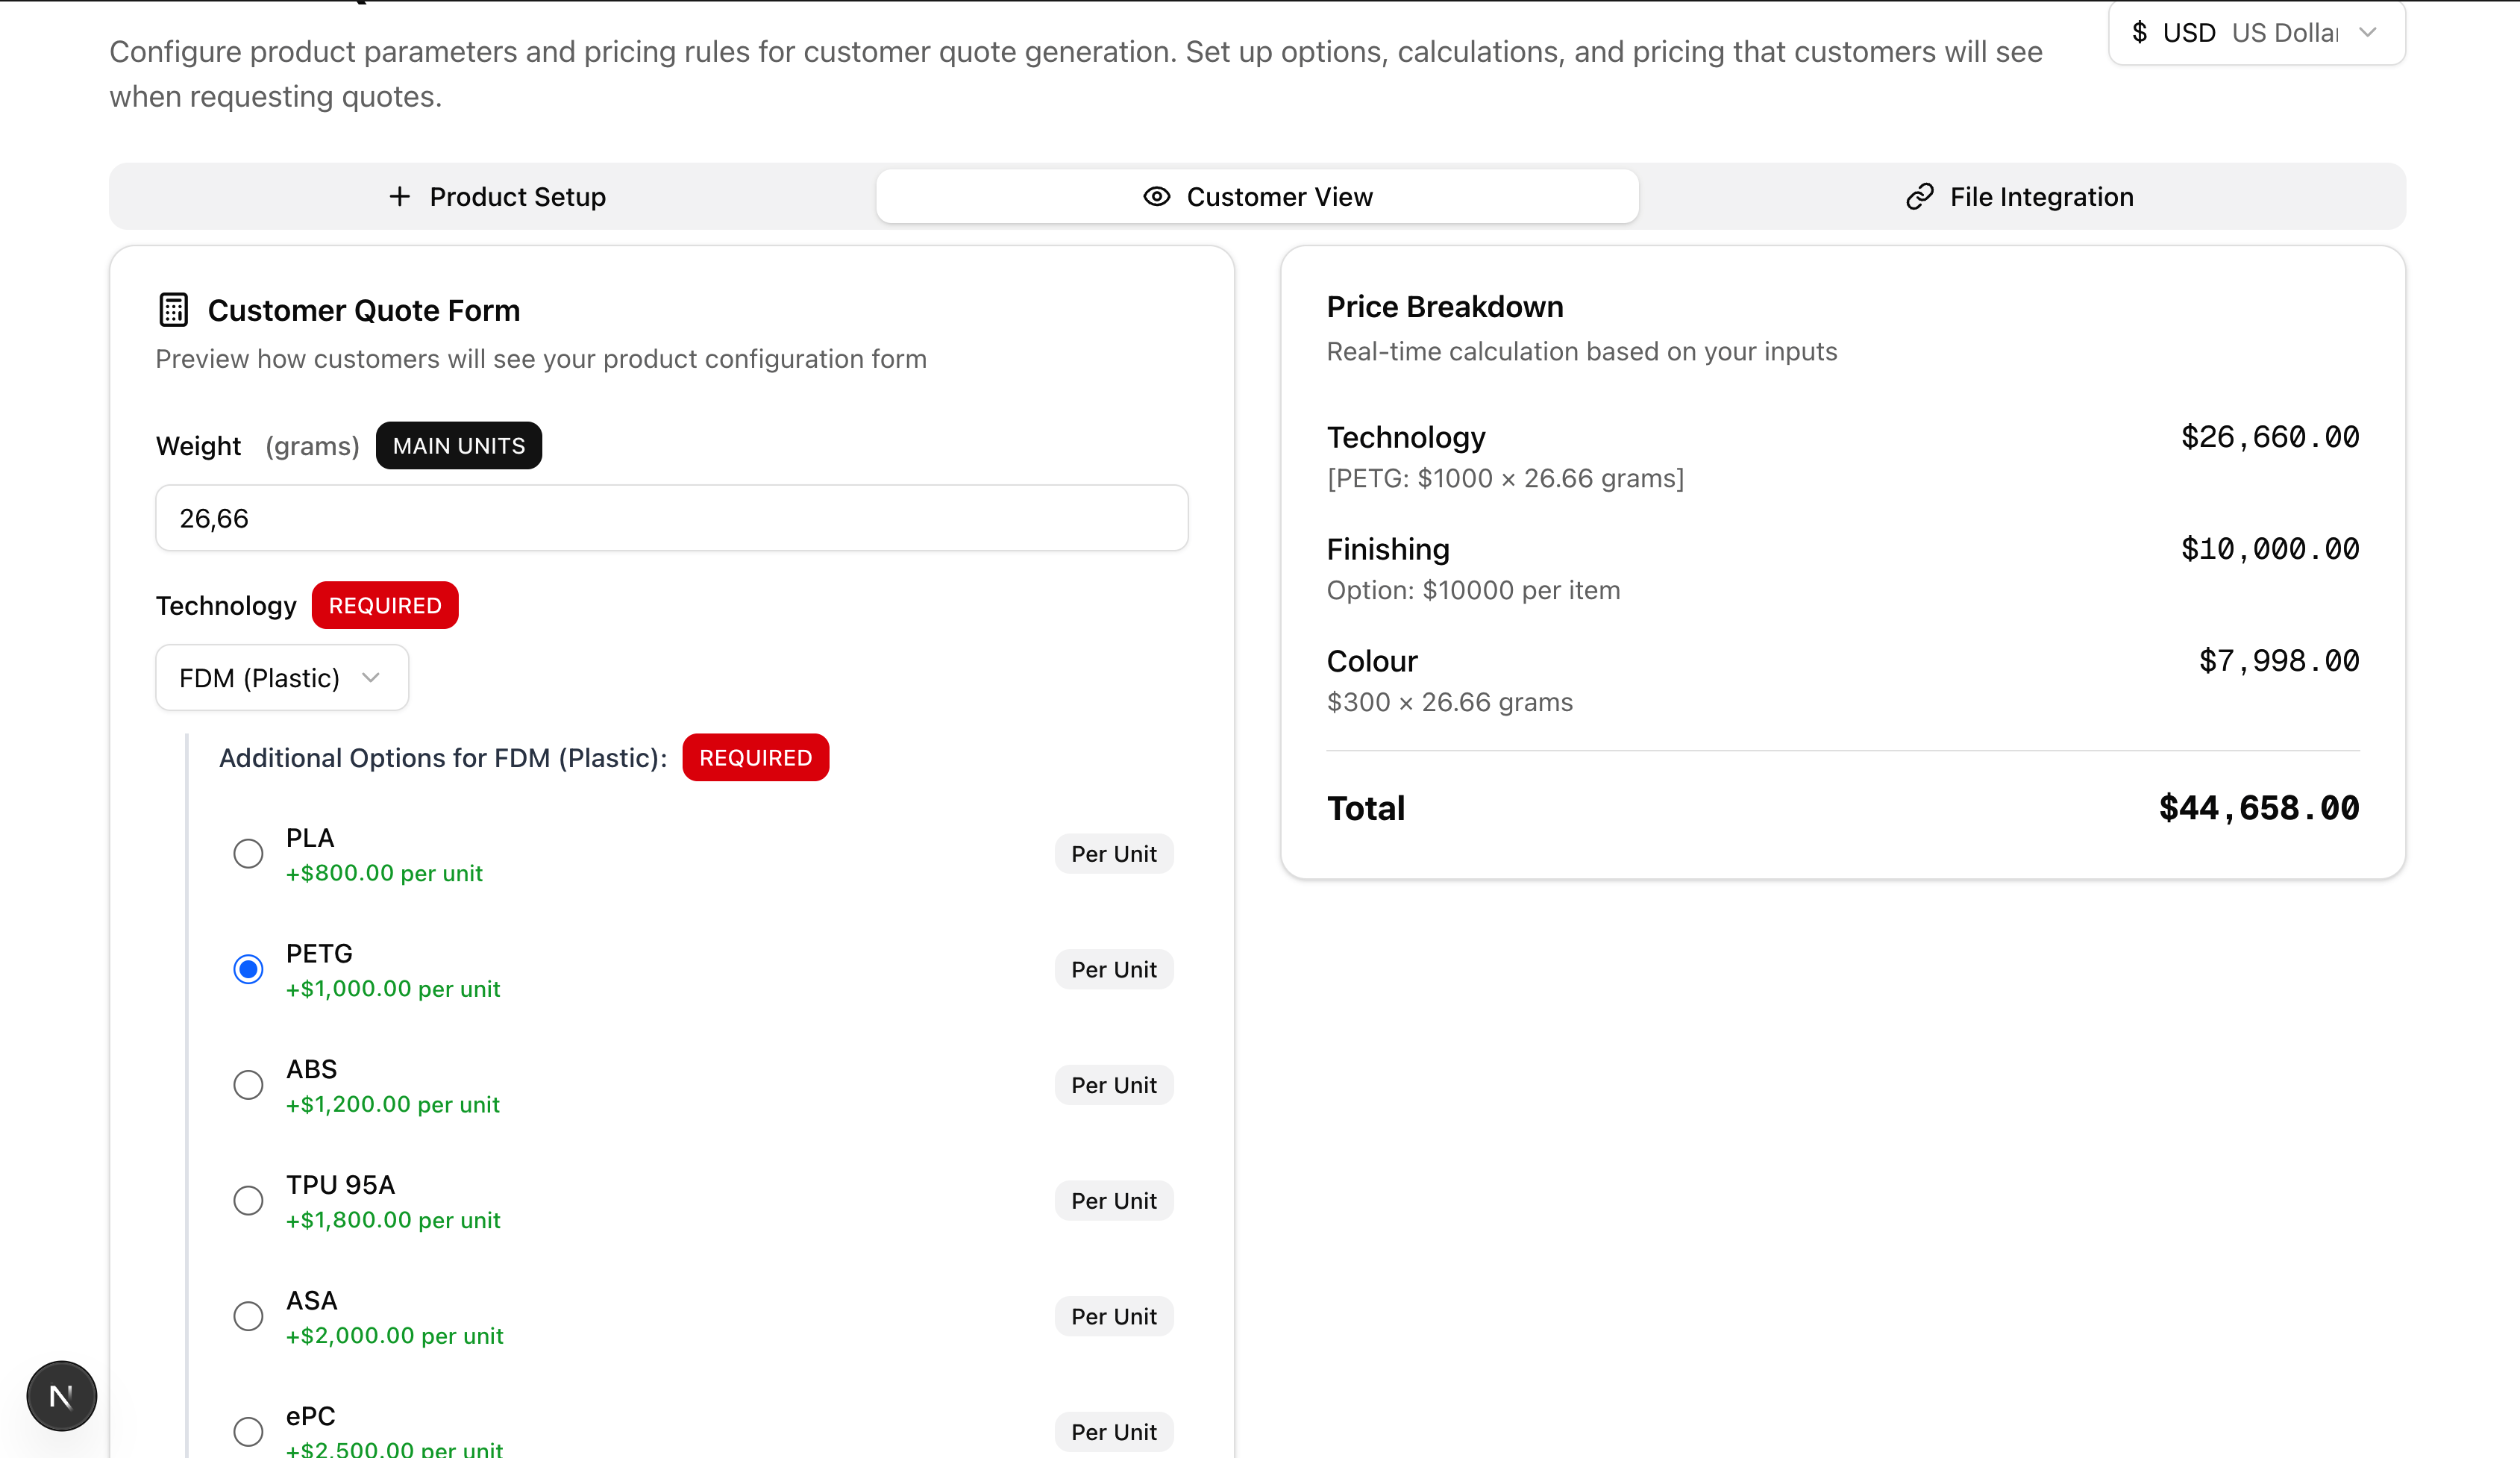Screen dimensions: 2520x1458
Task: Click the MAIN UNITS badge
Action: (x=458, y=446)
